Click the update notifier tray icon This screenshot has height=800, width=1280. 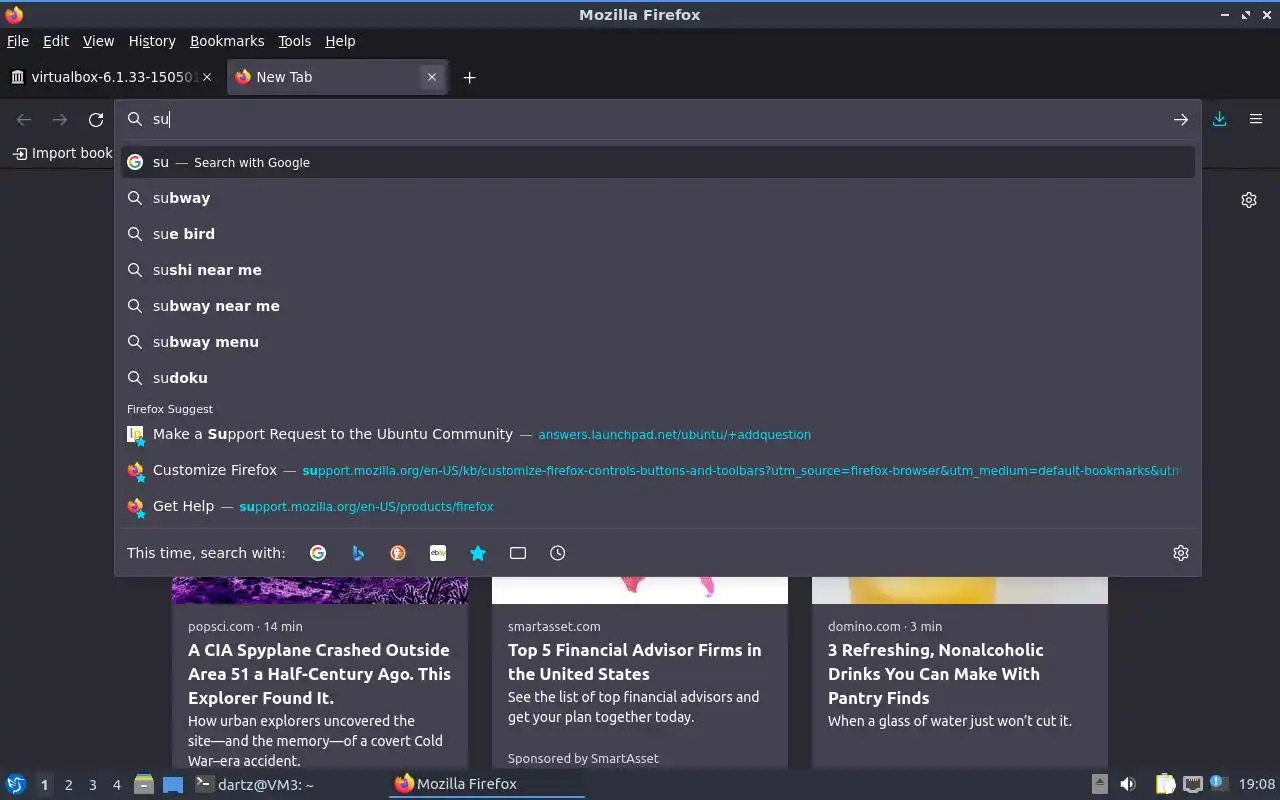click(1217, 783)
